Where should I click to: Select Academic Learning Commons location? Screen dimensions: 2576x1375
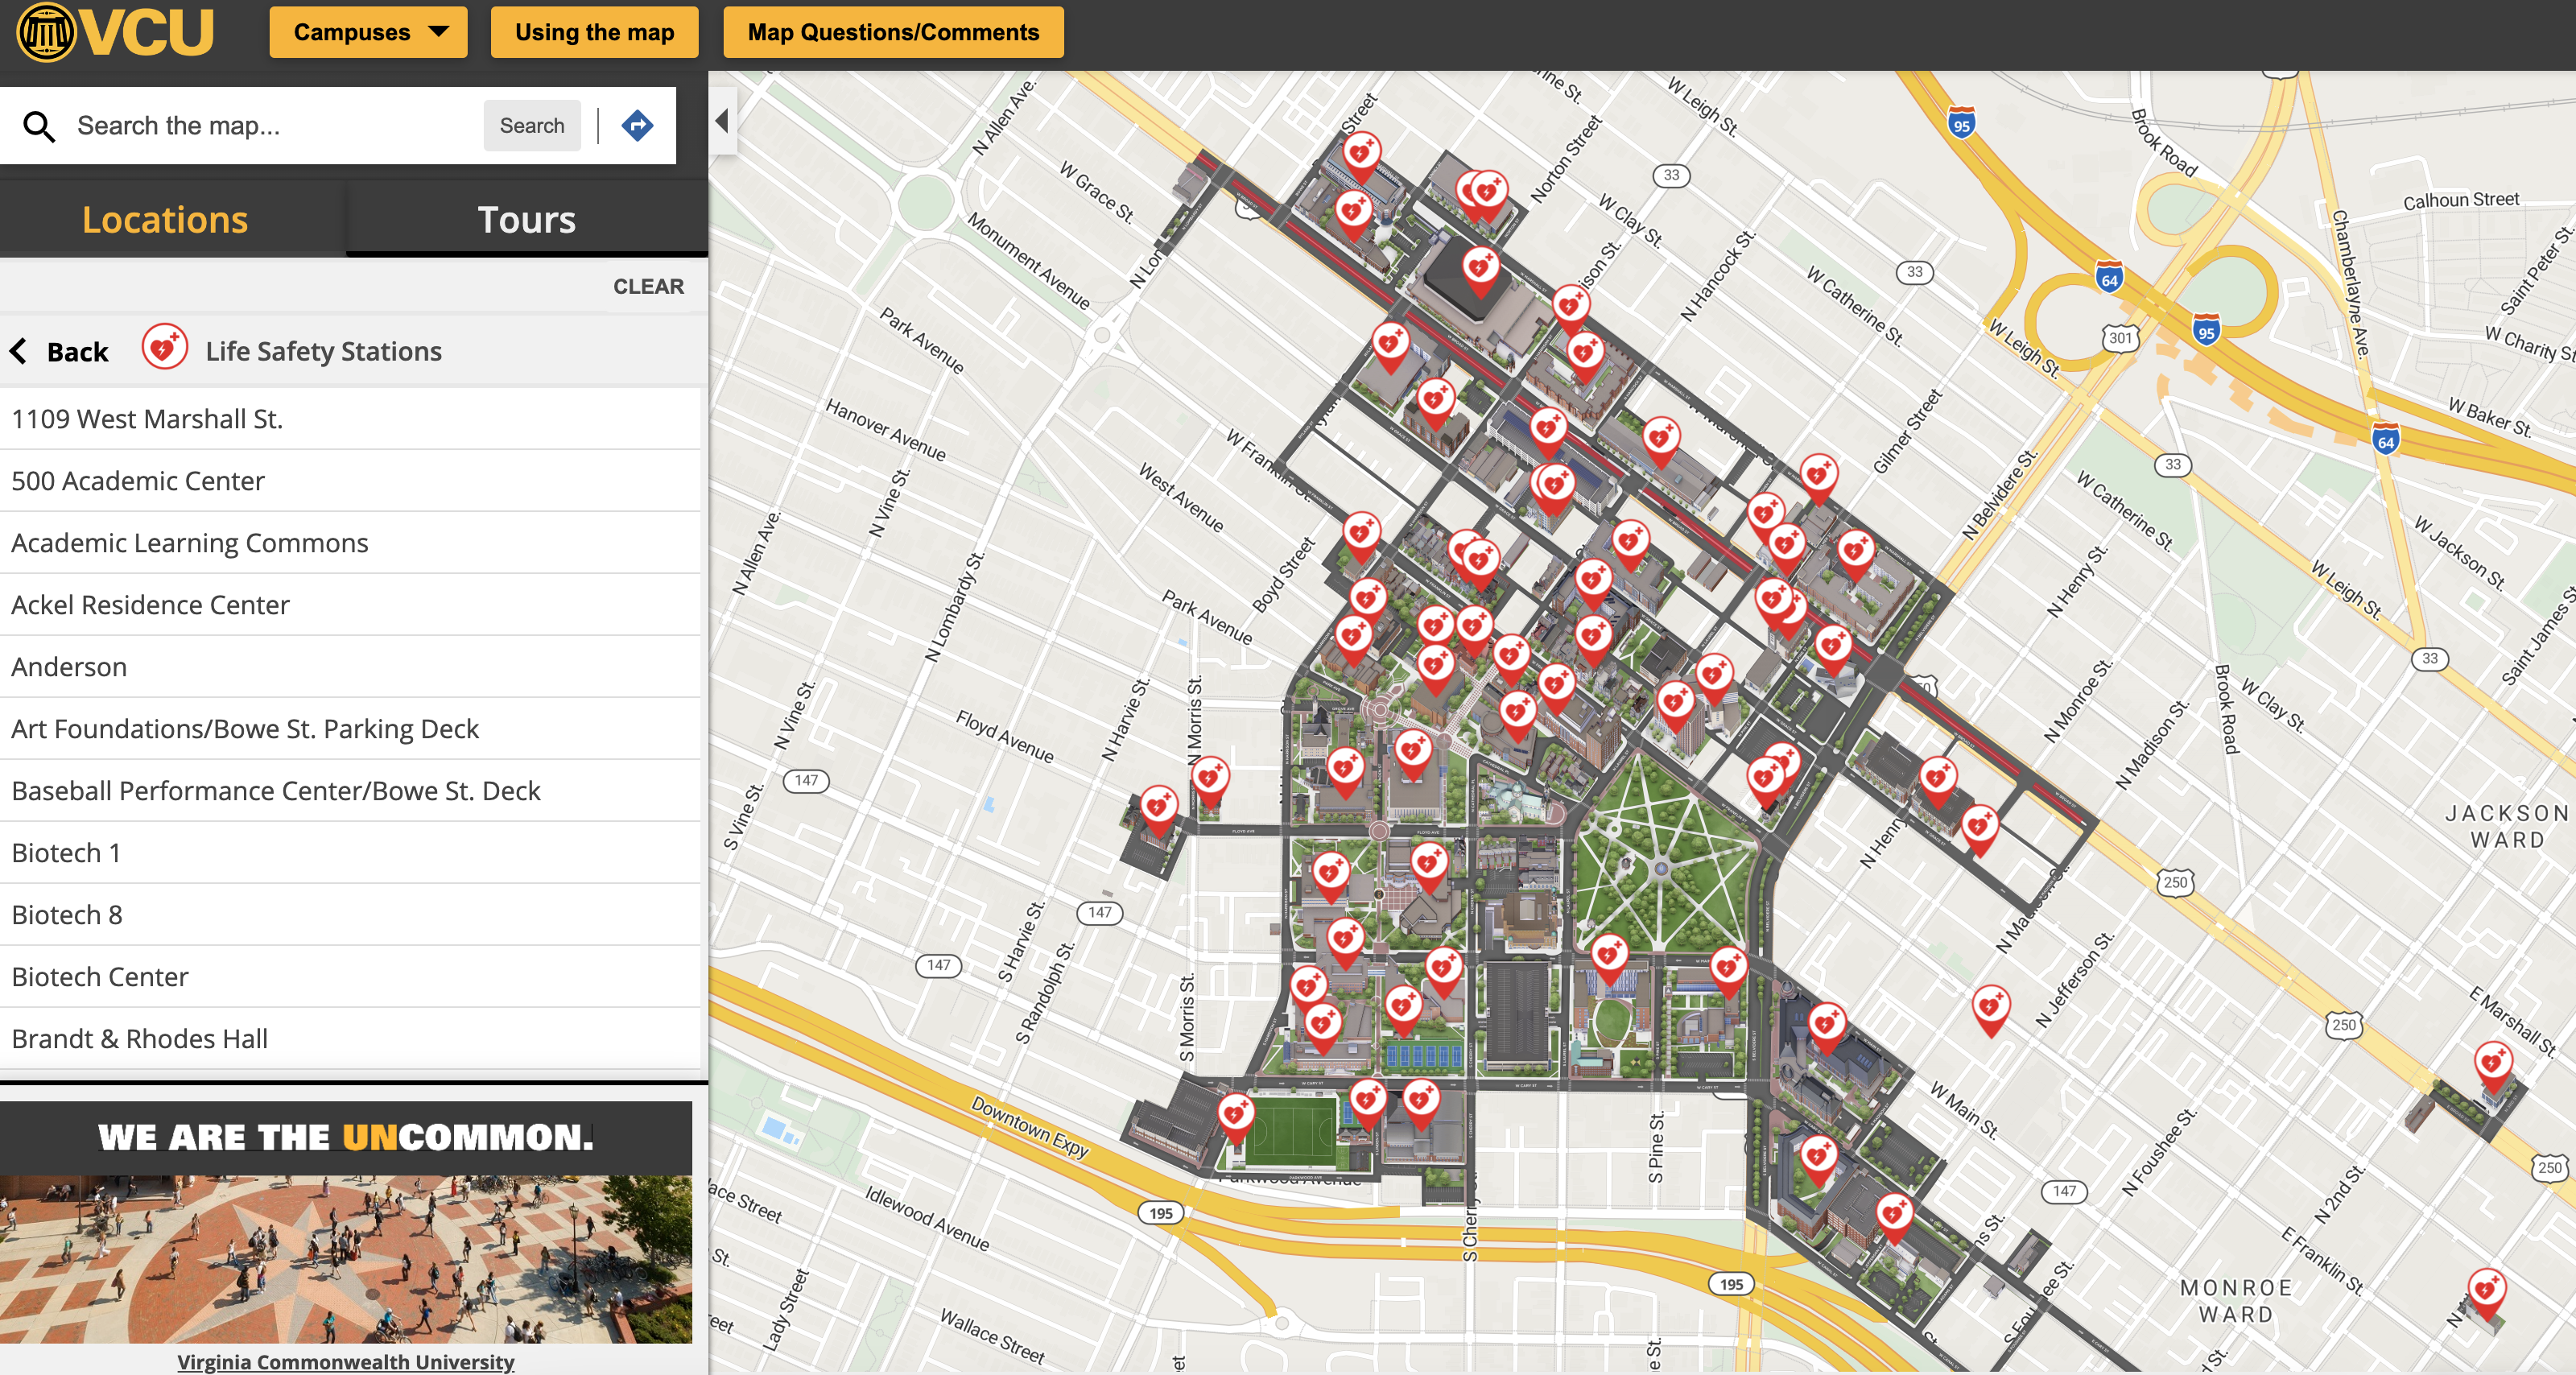coord(350,543)
